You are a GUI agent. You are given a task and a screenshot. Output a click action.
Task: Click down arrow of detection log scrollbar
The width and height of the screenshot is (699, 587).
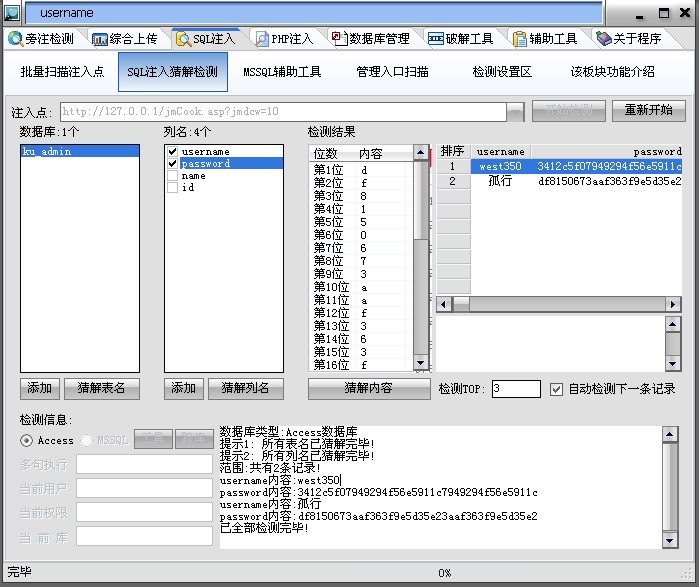(670, 541)
